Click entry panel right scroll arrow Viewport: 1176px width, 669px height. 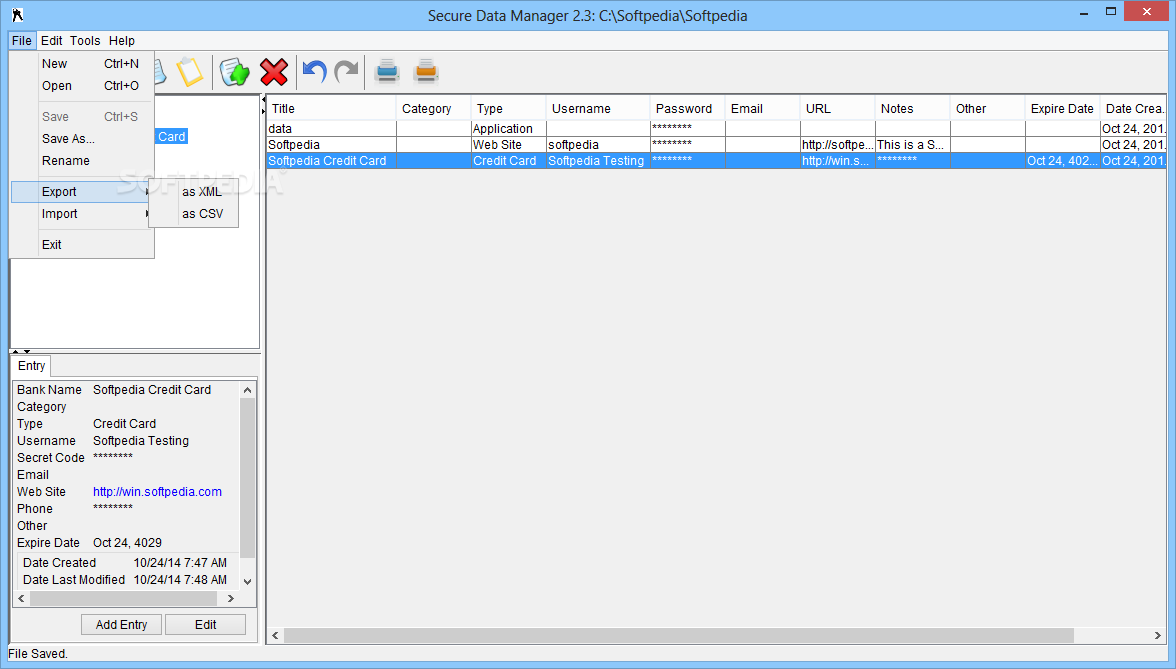(230, 598)
